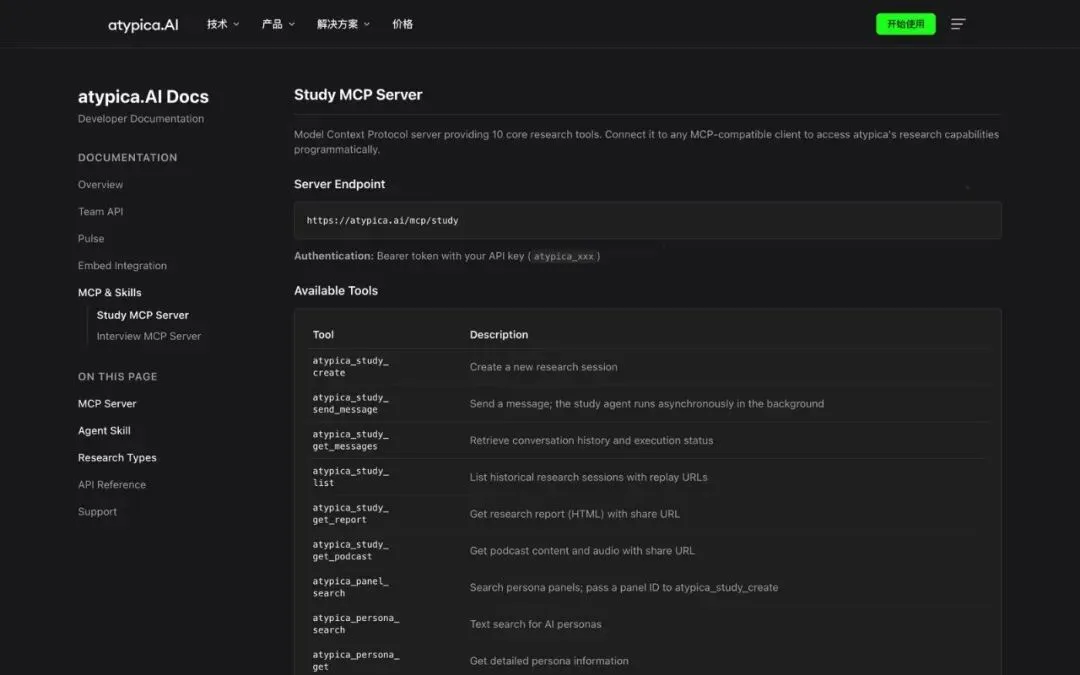Click the green 开始使用 button
Image resolution: width=1080 pixels, height=675 pixels.
tap(905, 24)
